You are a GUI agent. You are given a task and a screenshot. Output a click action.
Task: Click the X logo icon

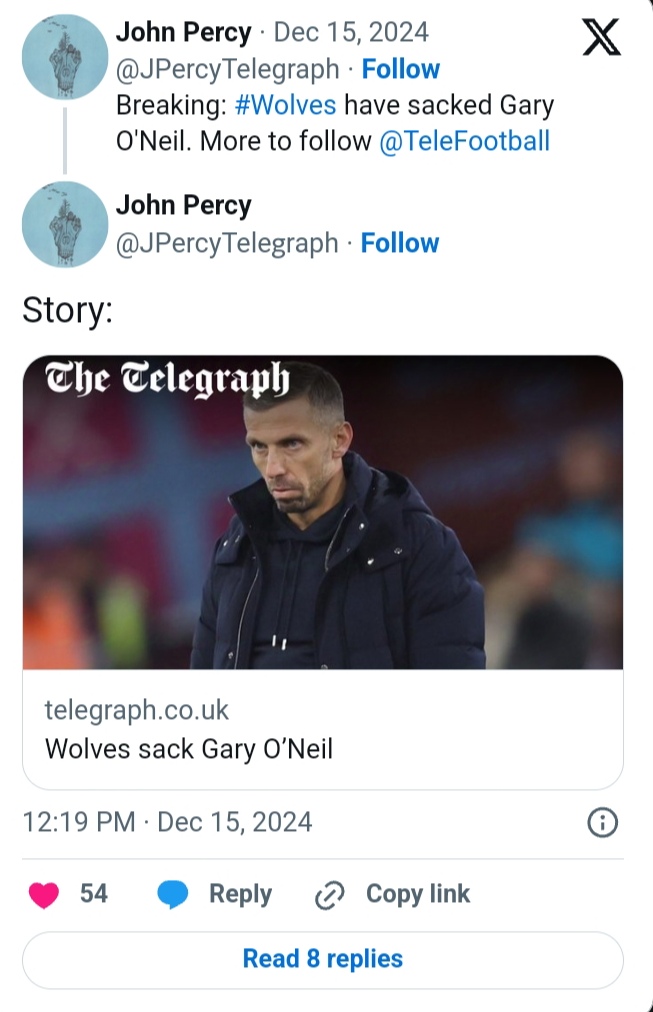coord(601,38)
